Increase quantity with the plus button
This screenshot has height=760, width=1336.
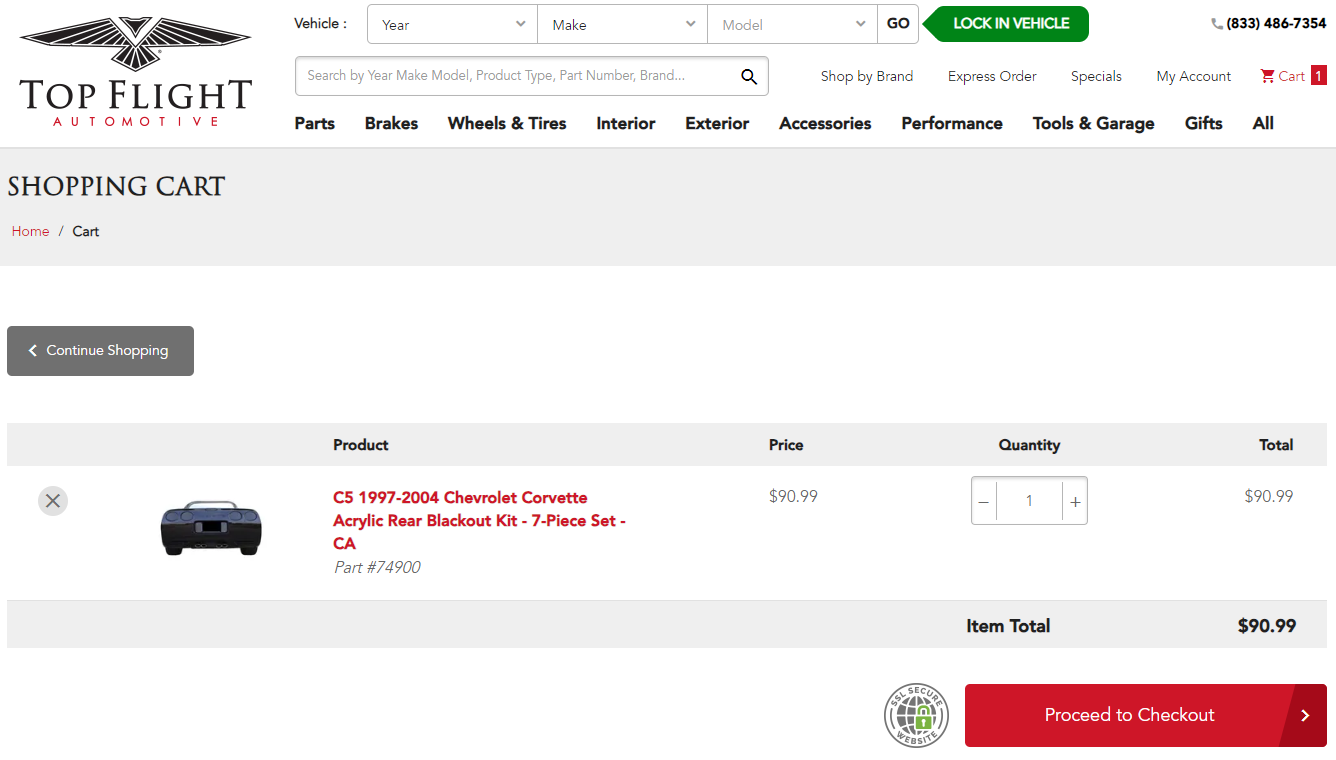pos(1075,501)
